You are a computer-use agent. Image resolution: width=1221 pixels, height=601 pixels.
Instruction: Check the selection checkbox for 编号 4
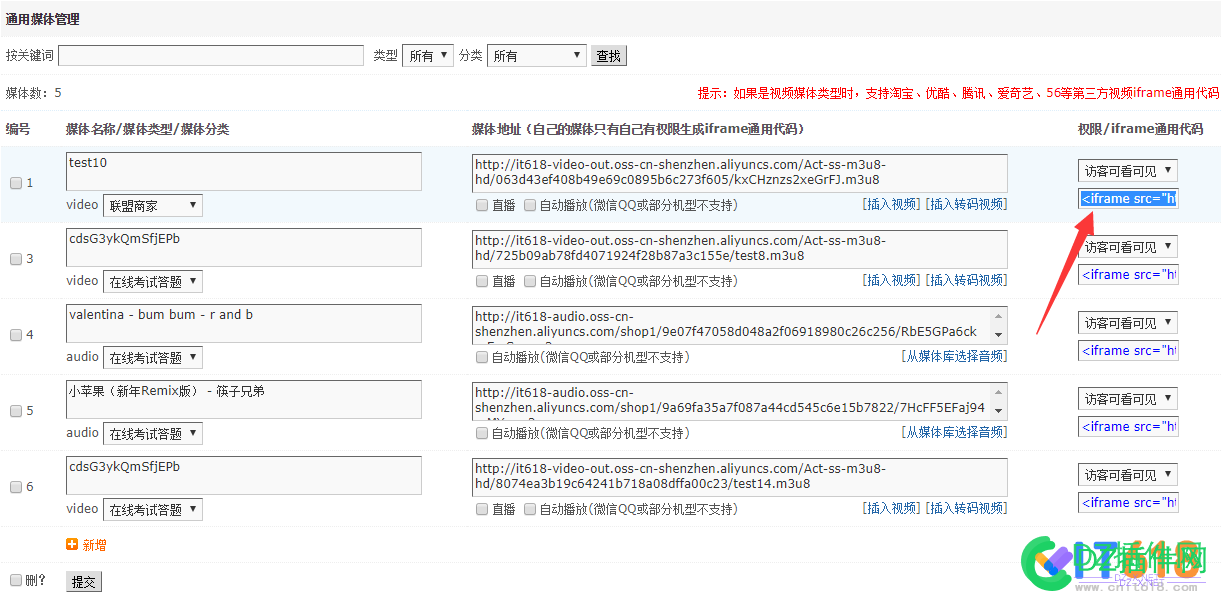click(14, 334)
